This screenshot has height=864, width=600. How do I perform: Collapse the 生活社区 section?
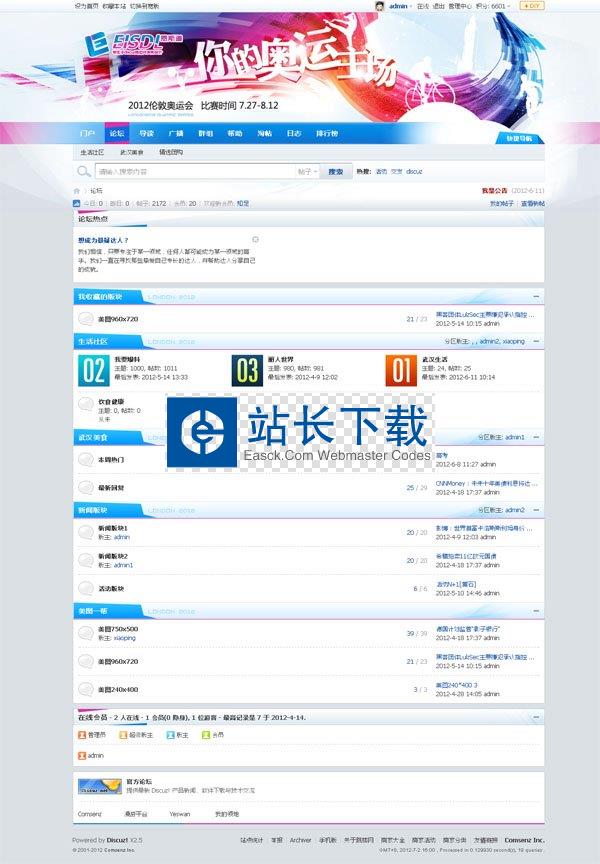coord(536,341)
